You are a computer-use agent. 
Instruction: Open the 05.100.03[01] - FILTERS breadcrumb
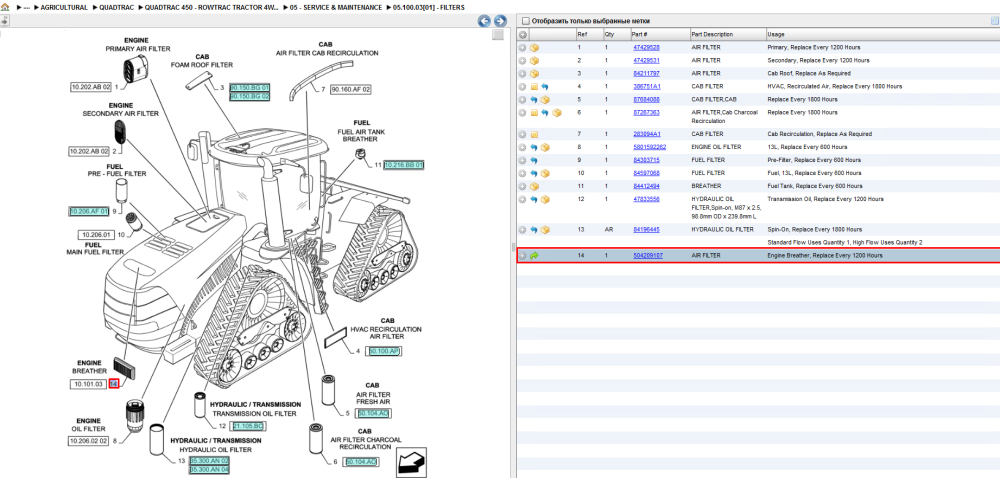429,8
